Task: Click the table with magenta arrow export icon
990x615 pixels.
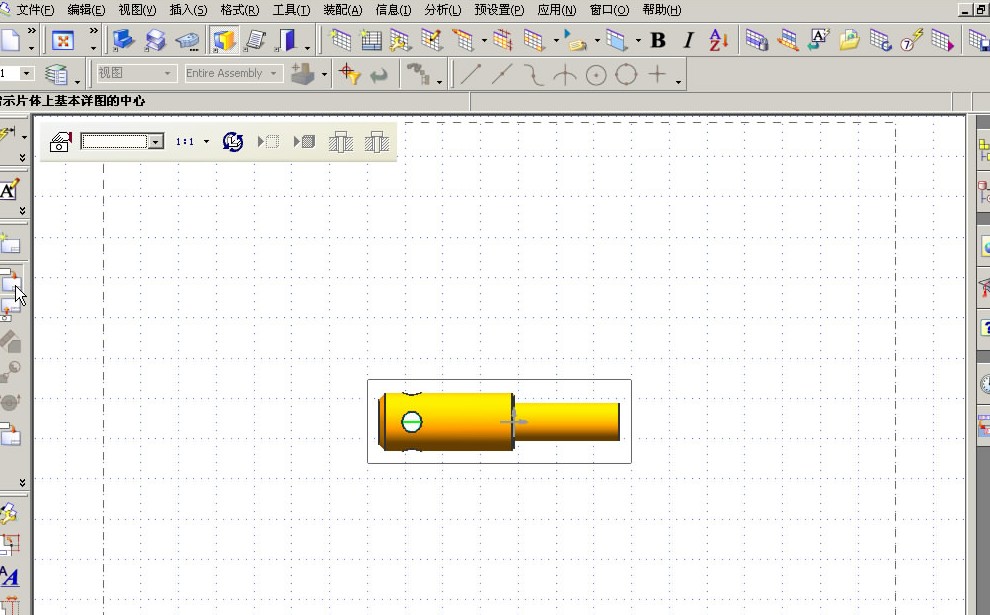Action: coord(942,40)
